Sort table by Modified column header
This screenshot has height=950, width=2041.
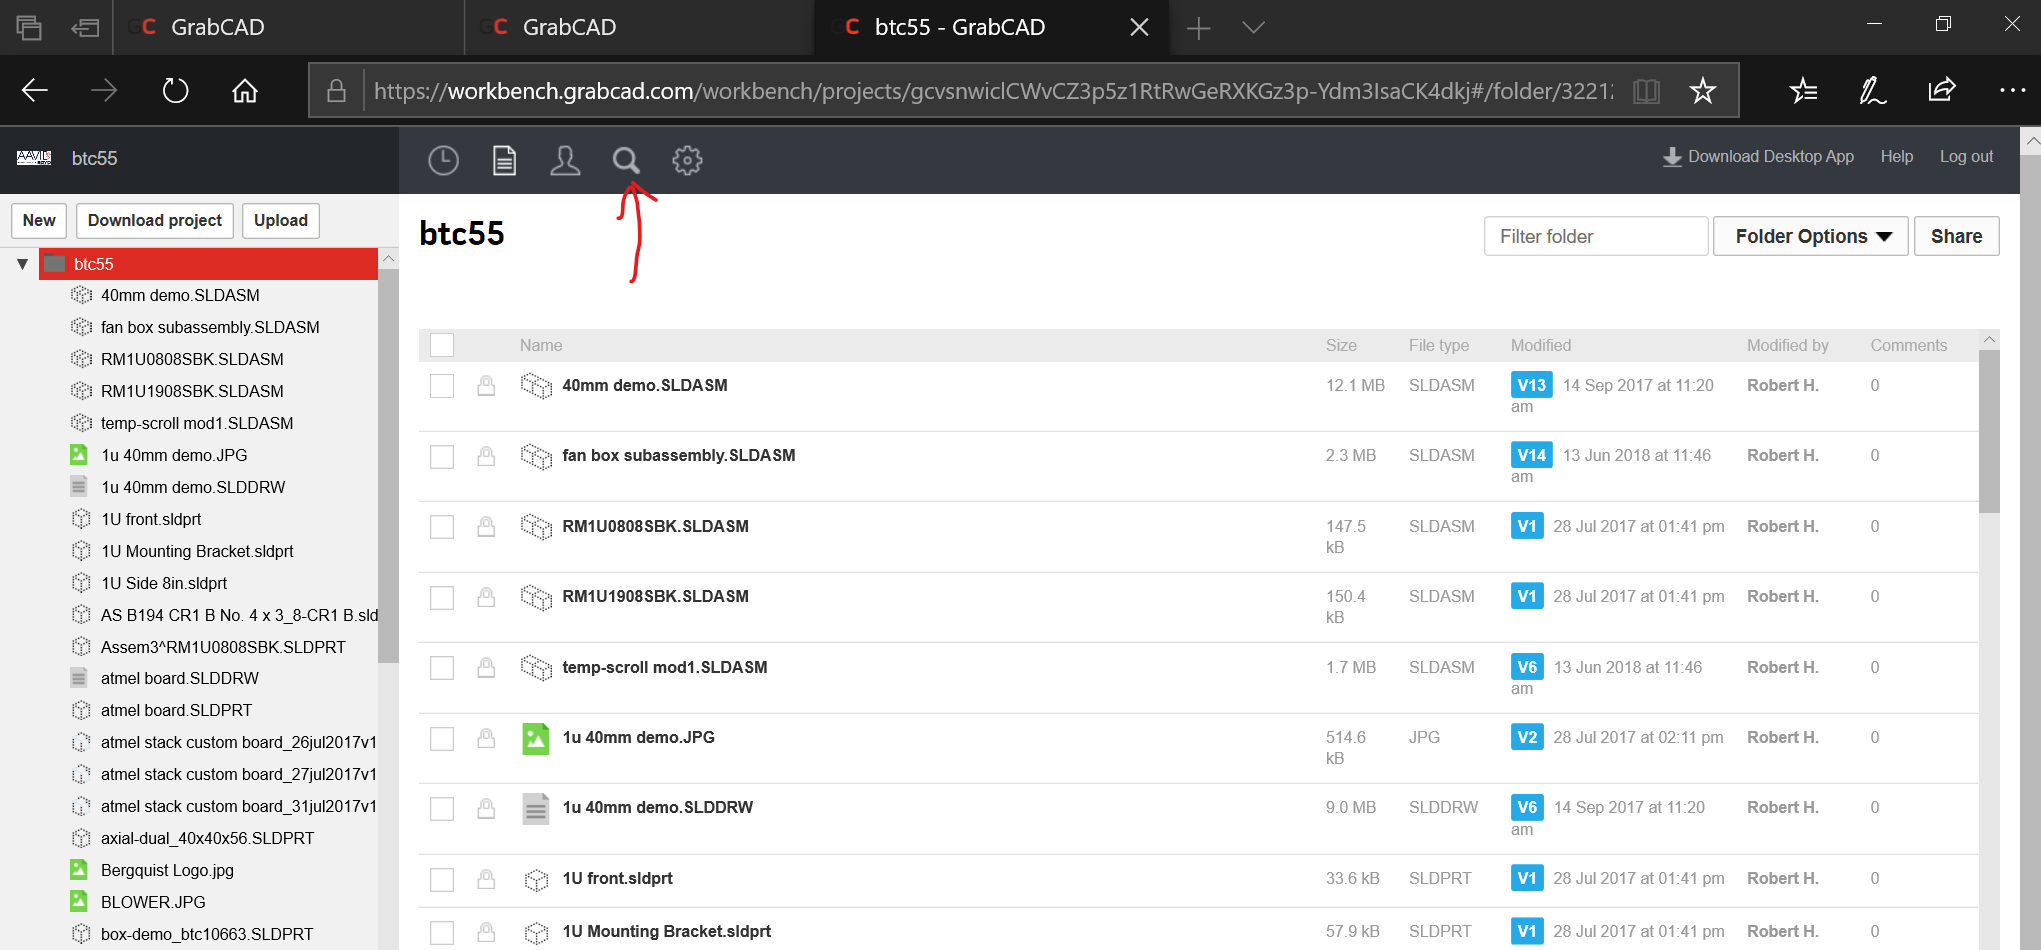coord(1541,345)
